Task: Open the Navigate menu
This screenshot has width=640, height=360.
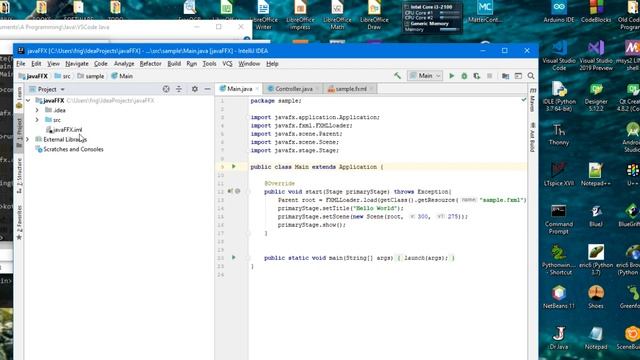Action: [x=77, y=64]
